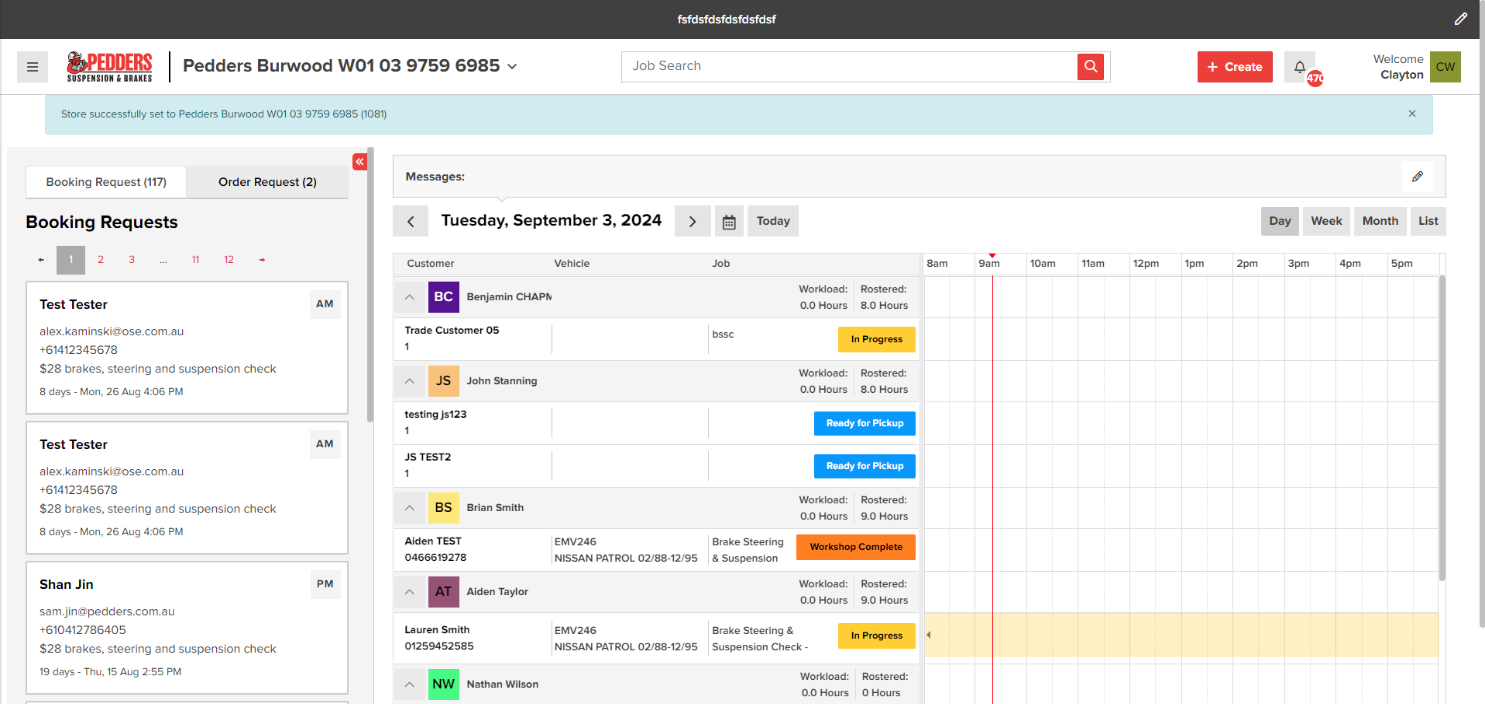This screenshot has width=1485, height=704.
Task: Switch to the Order Request tab
Action: tap(267, 182)
